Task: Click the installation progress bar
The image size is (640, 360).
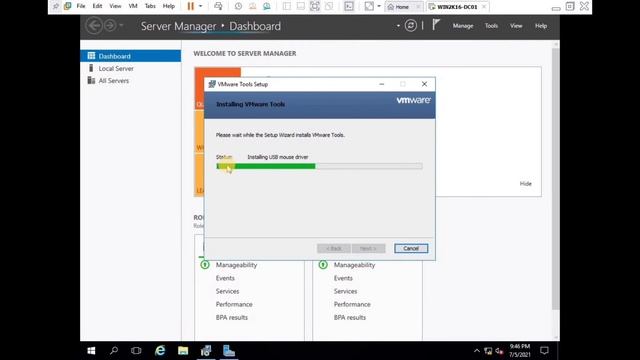Action: click(x=319, y=166)
